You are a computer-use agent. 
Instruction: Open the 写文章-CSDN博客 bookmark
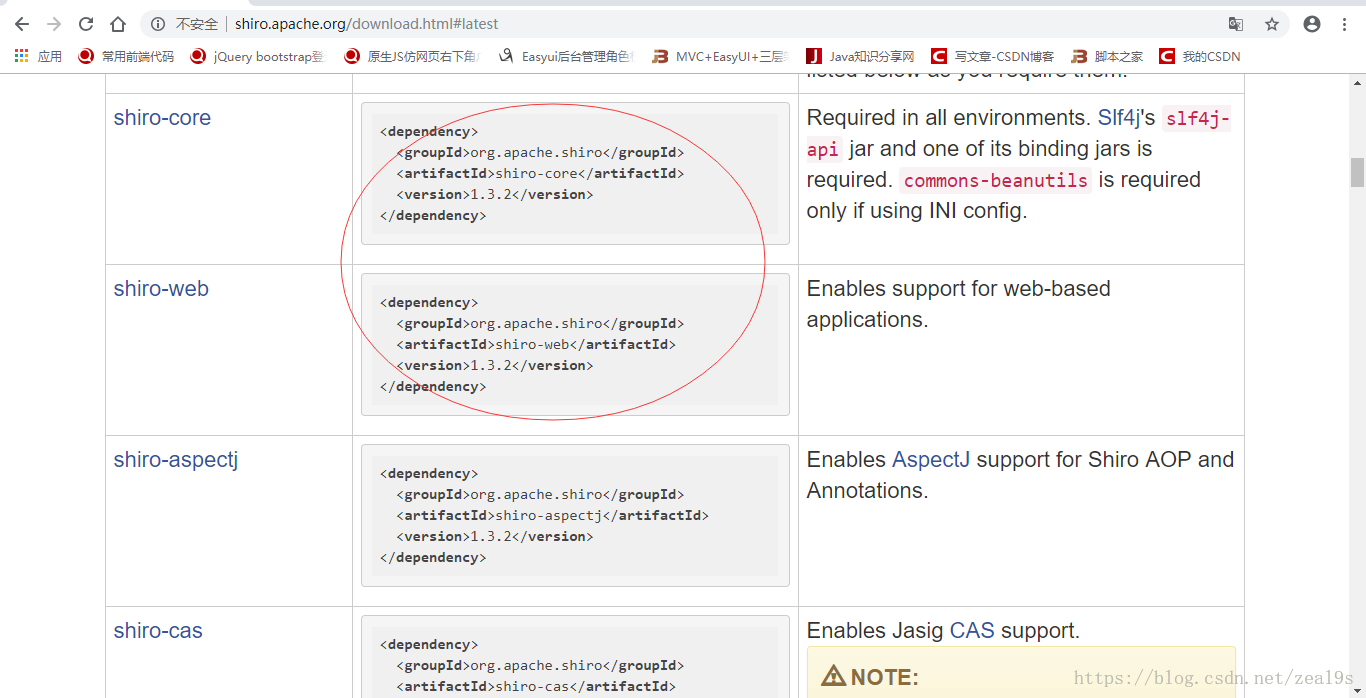click(992, 56)
